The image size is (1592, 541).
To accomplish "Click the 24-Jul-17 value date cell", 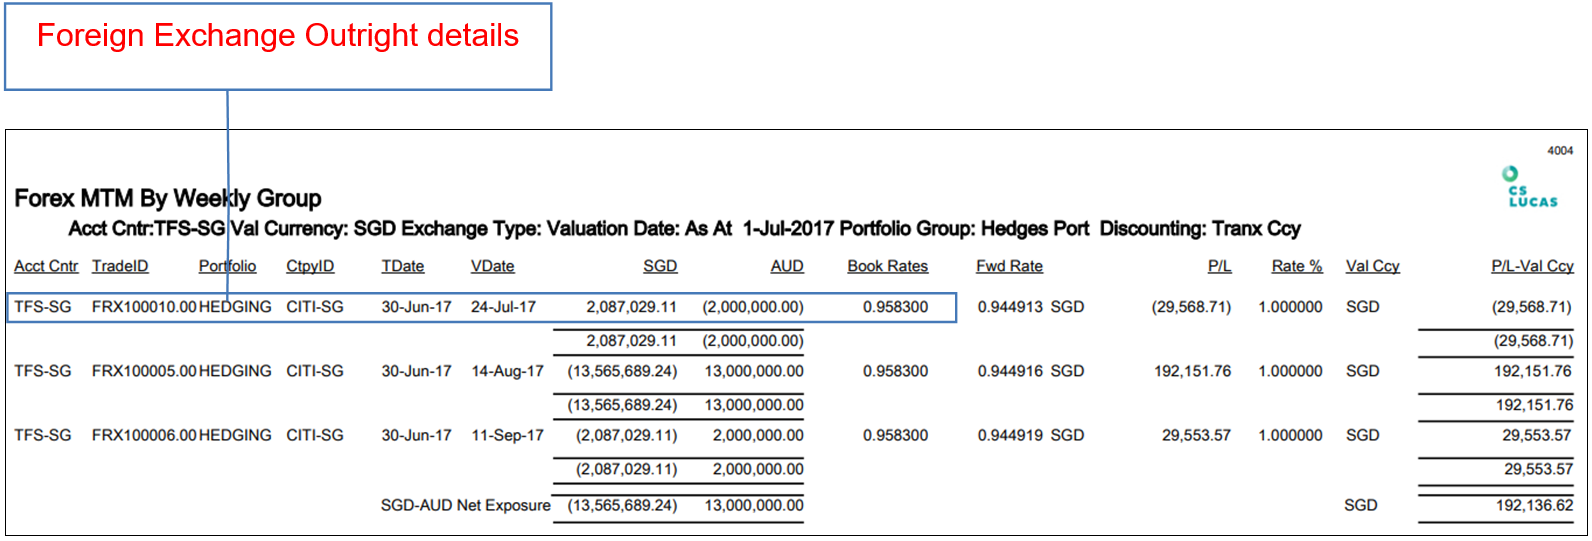I will 503,307.
